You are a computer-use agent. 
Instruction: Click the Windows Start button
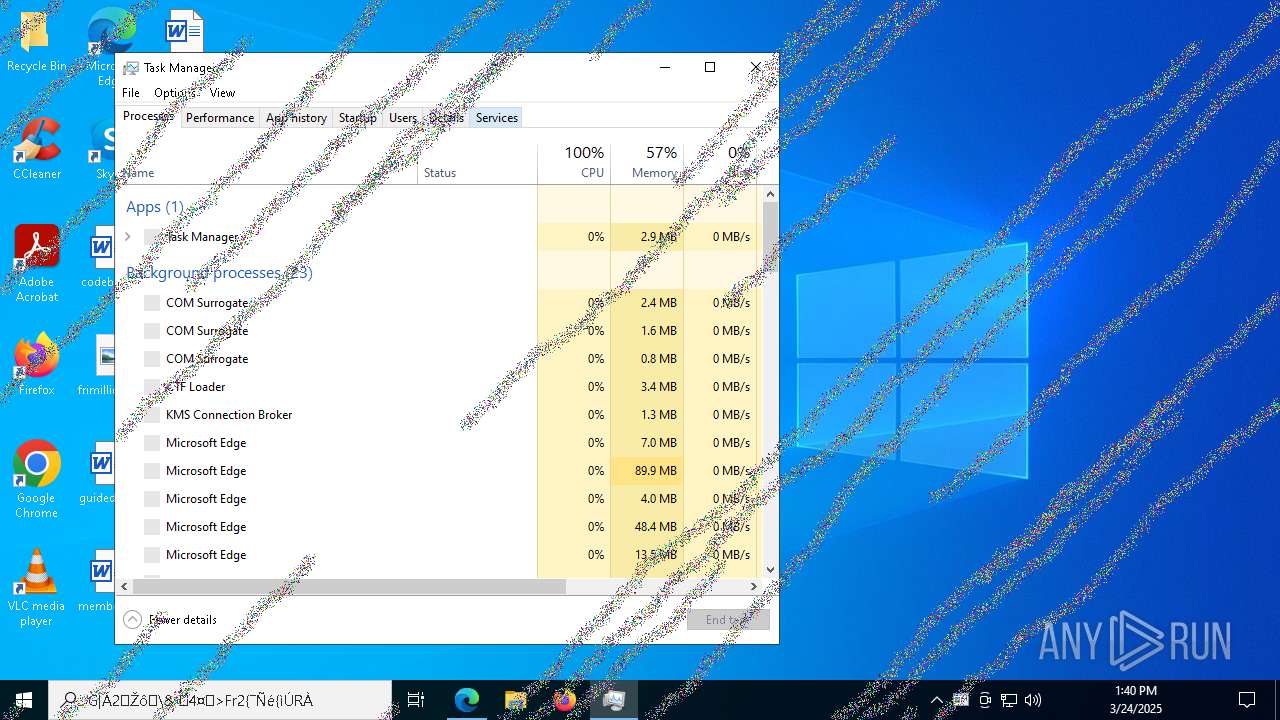24,700
